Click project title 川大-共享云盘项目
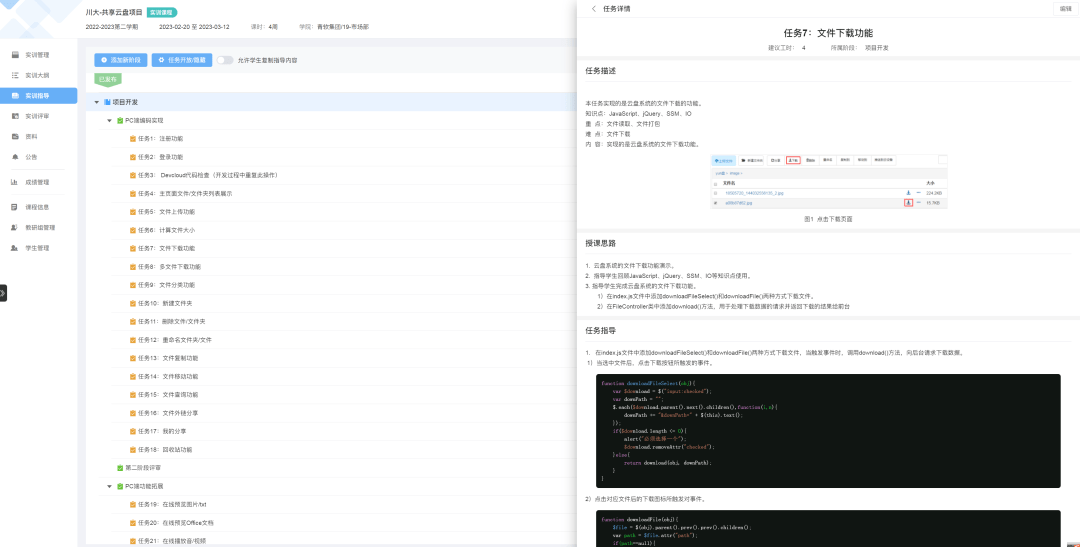The width and height of the screenshot is (1080, 547). (114, 12)
